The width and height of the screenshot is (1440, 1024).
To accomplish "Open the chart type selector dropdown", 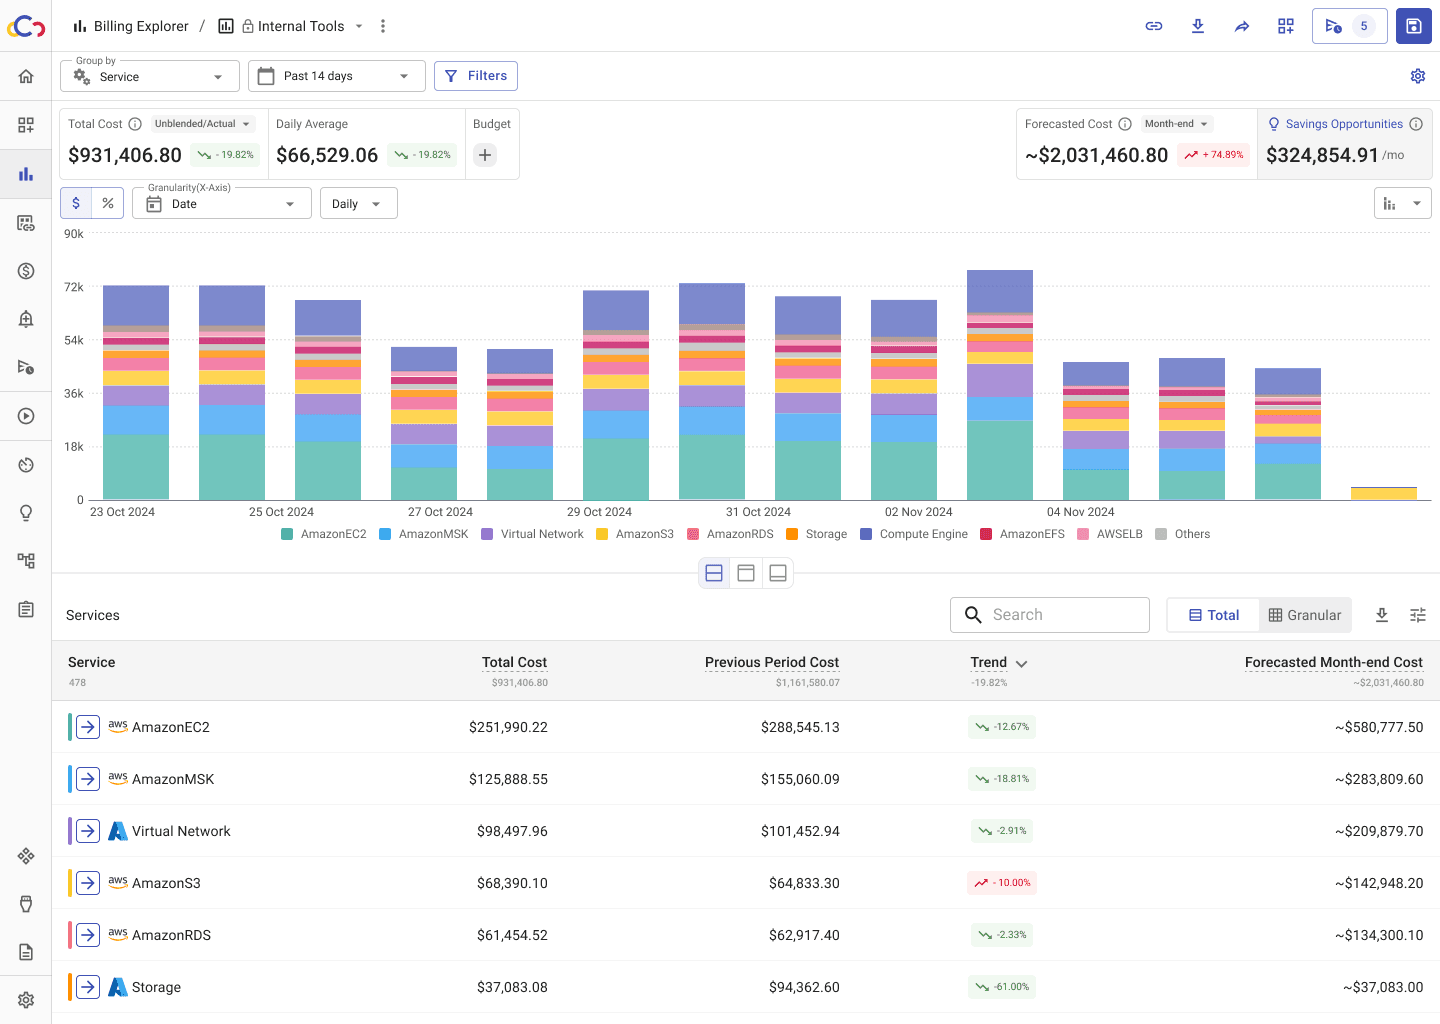I will point(1403,203).
